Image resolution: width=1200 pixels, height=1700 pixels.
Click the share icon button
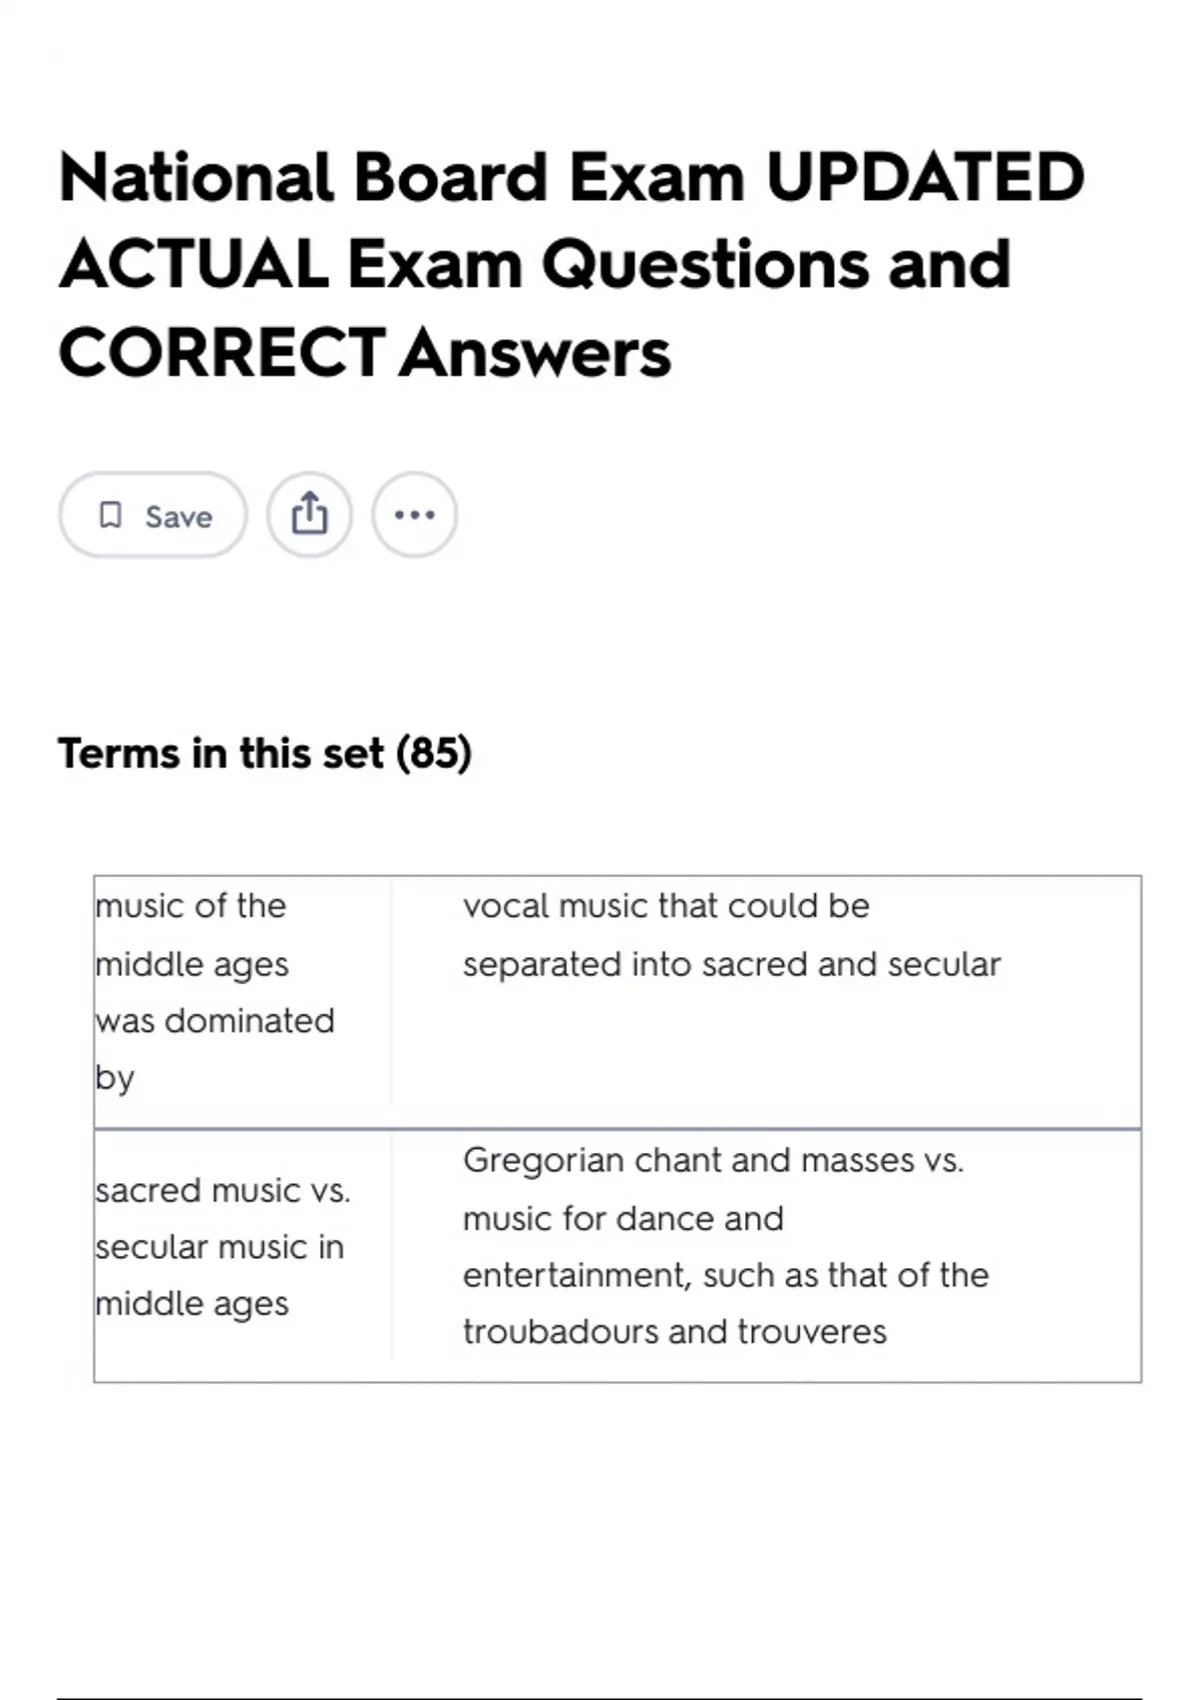[309, 515]
